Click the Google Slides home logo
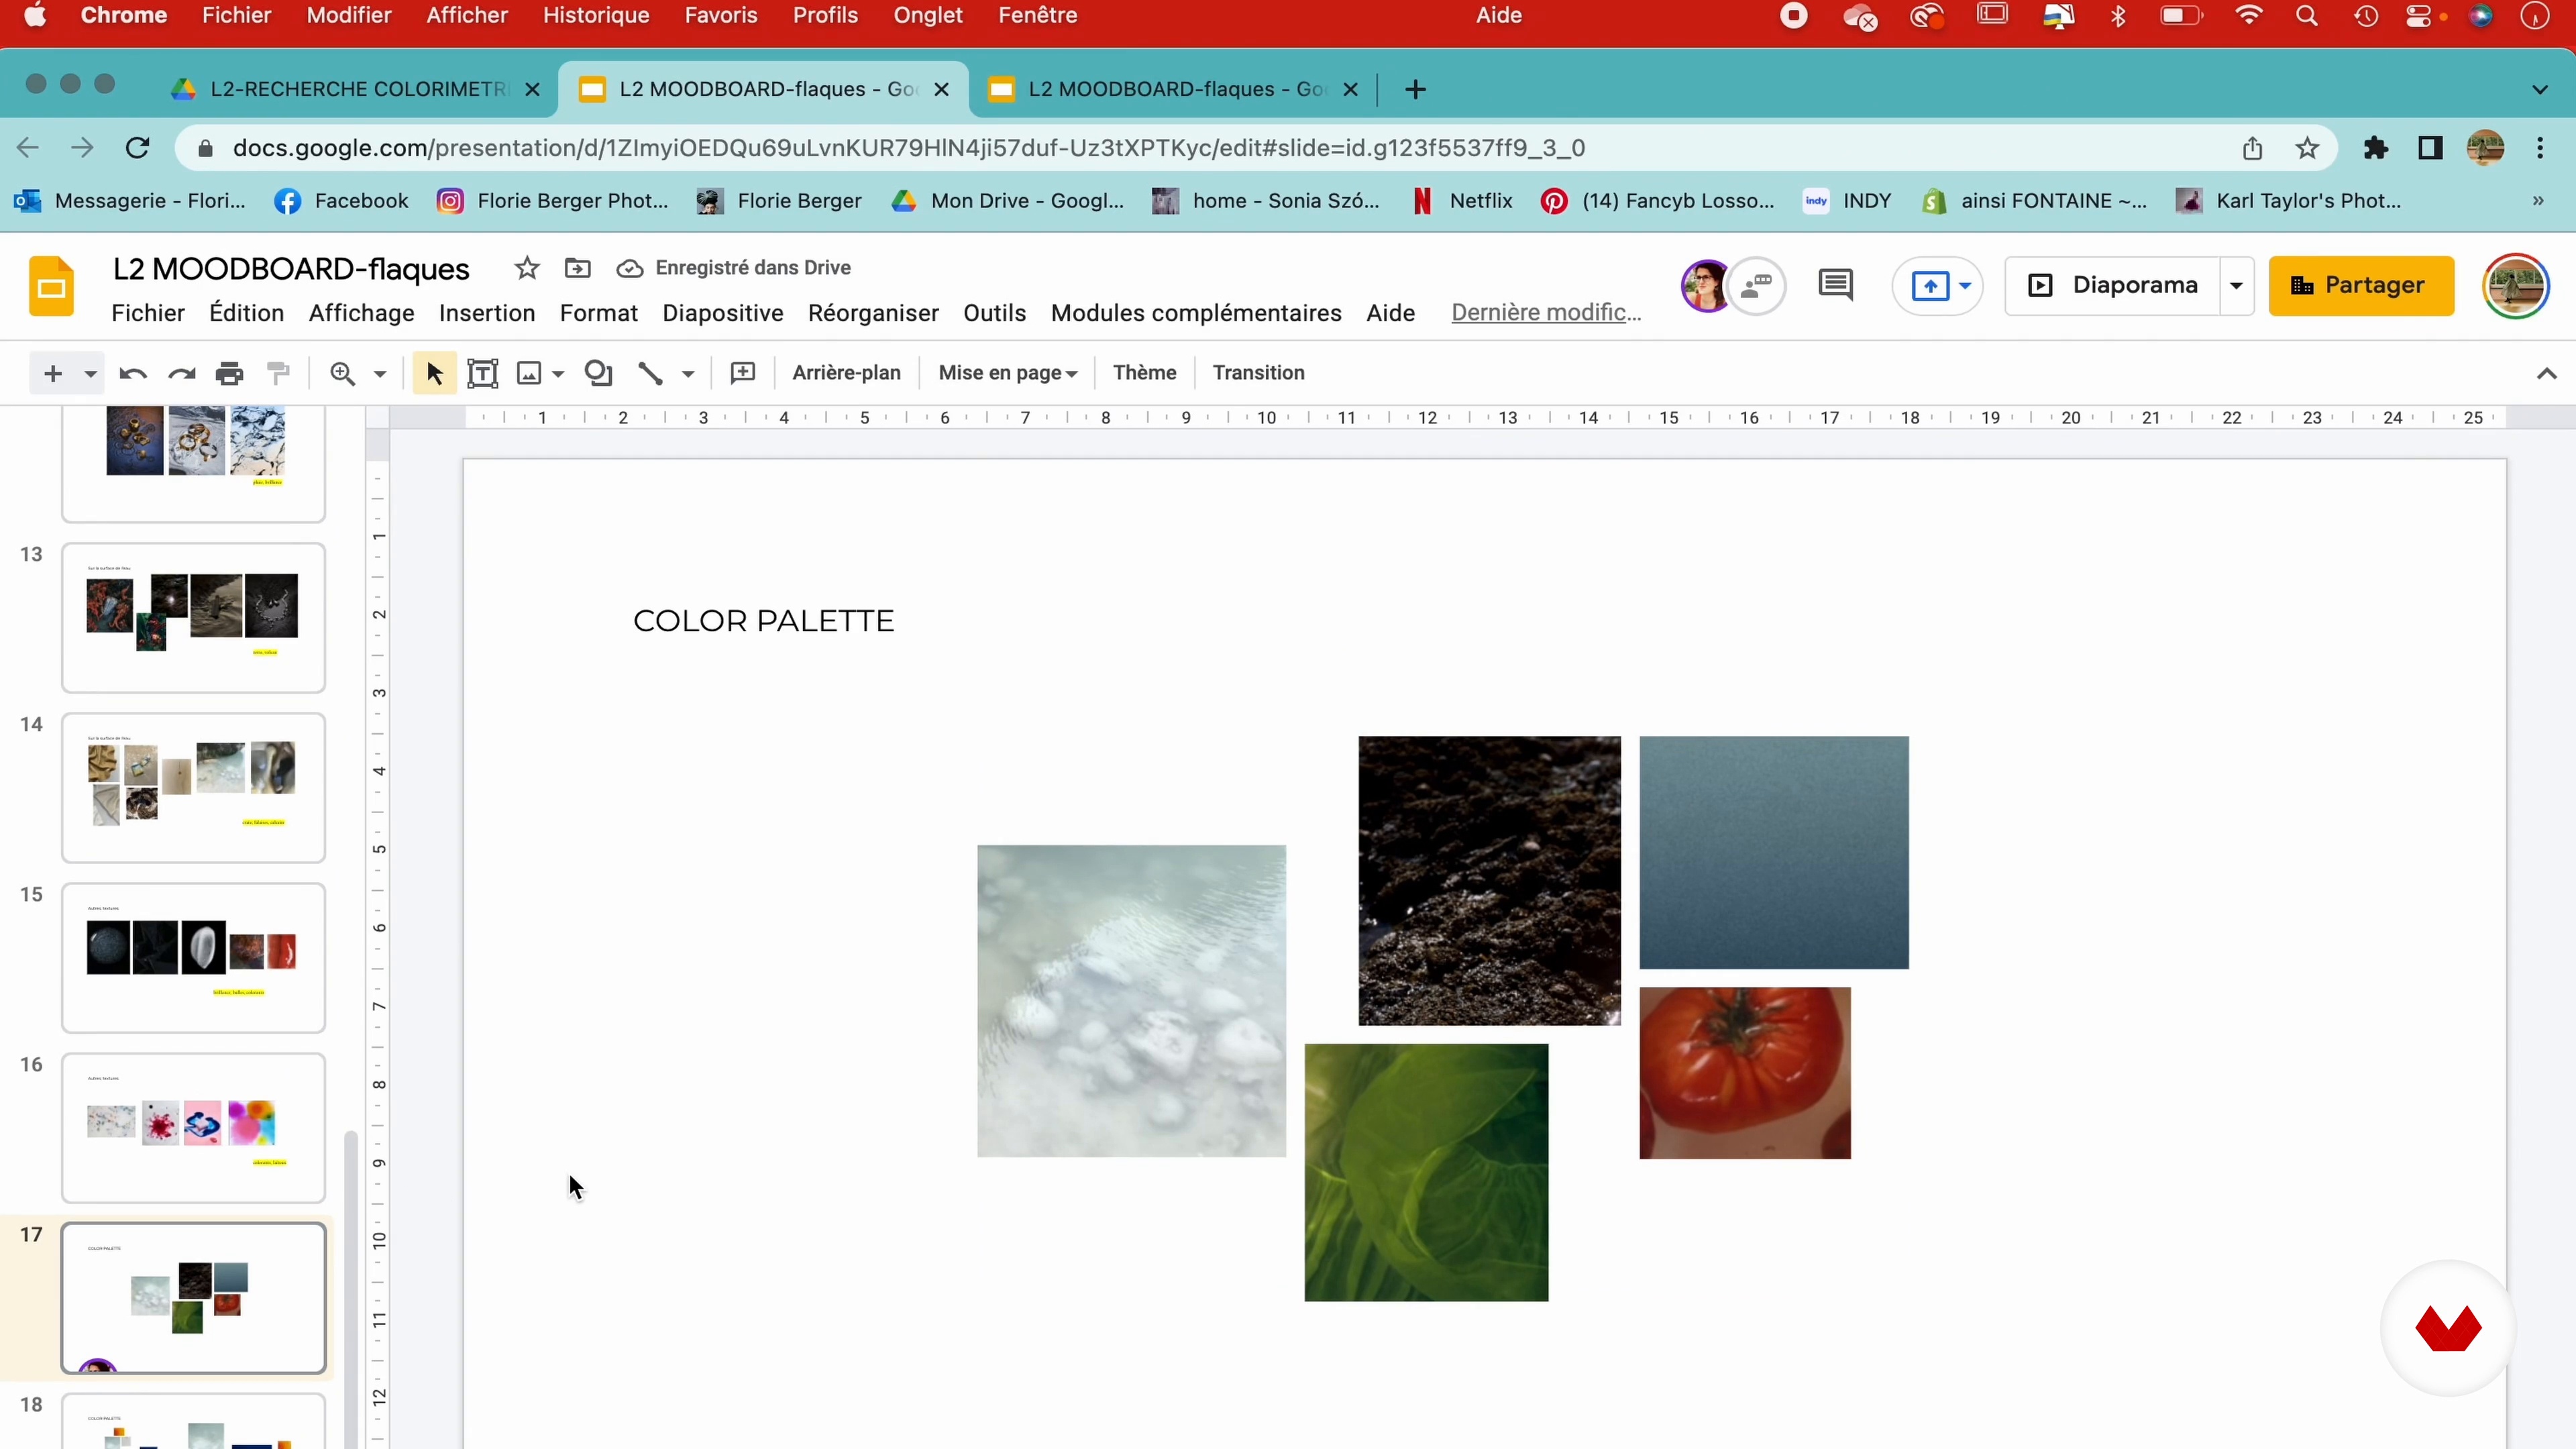The image size is (2576, 1449). click(52, 286)
